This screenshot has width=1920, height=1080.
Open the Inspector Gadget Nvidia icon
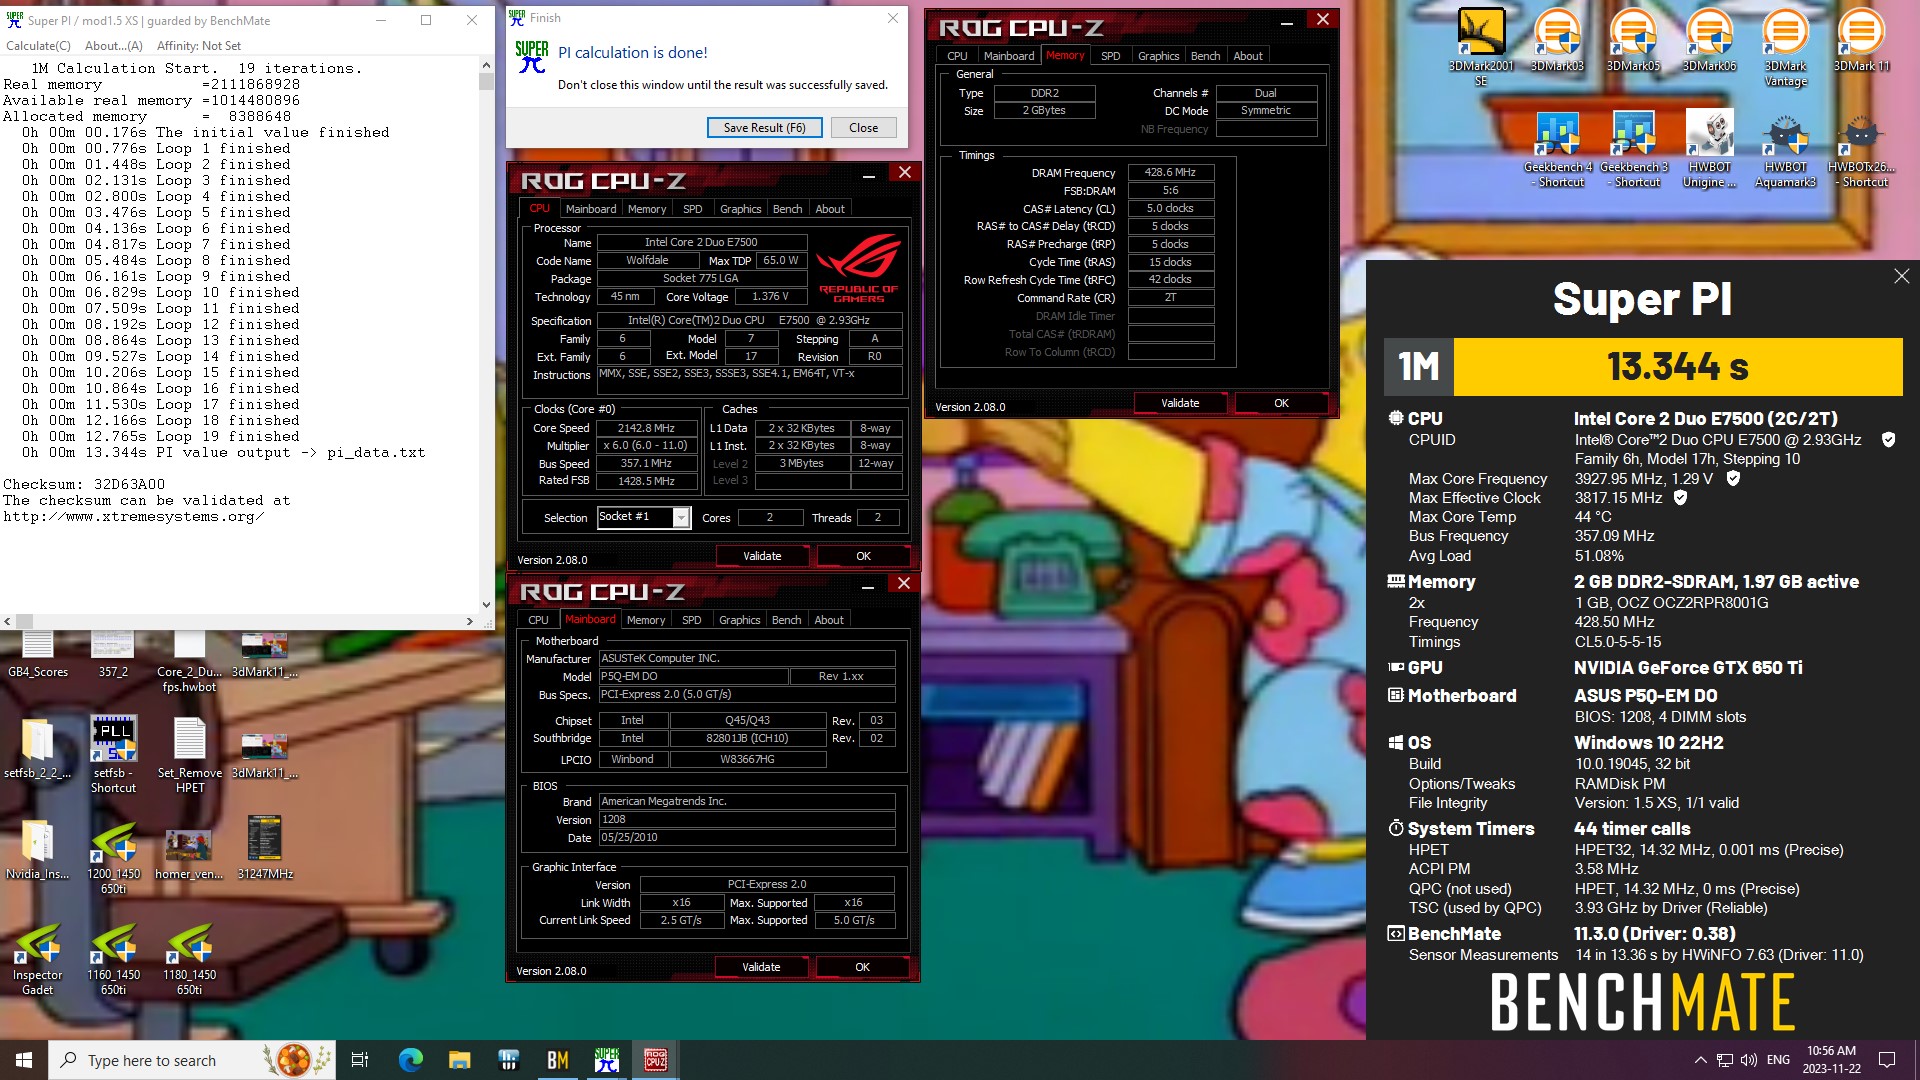coord(37,957)
